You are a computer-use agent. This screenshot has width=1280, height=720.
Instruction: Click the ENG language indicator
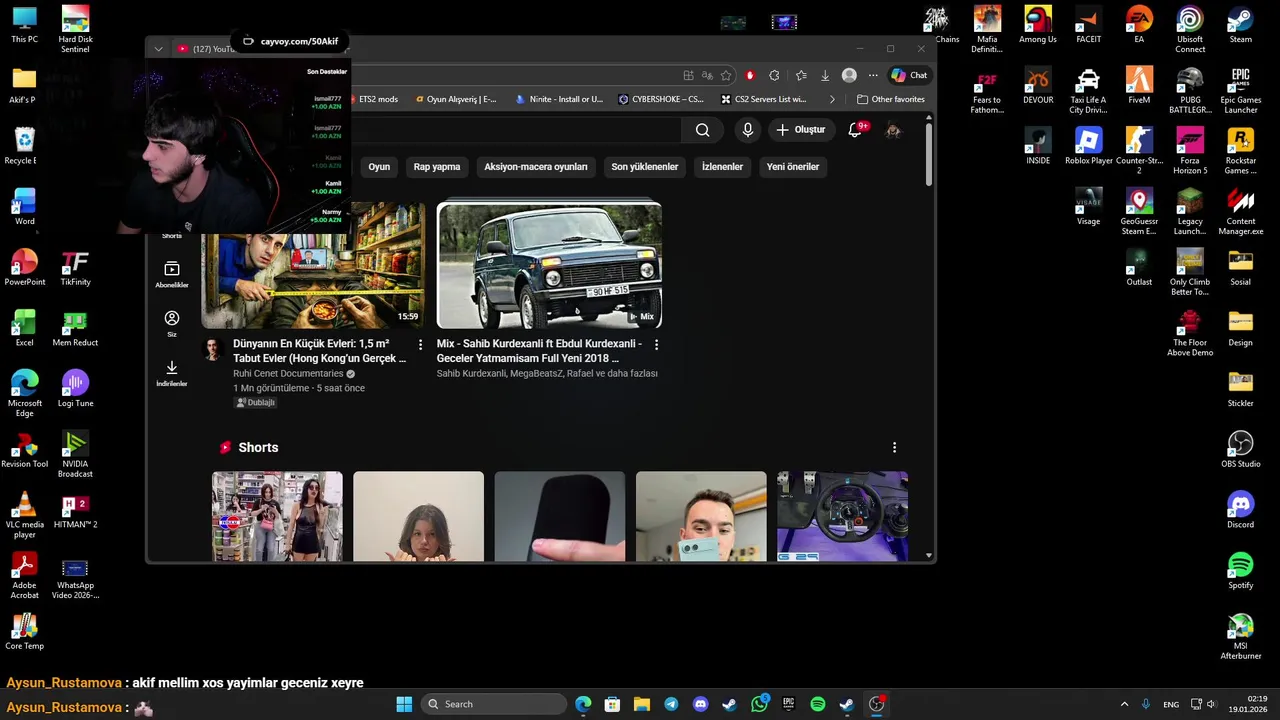[1169, 704]
